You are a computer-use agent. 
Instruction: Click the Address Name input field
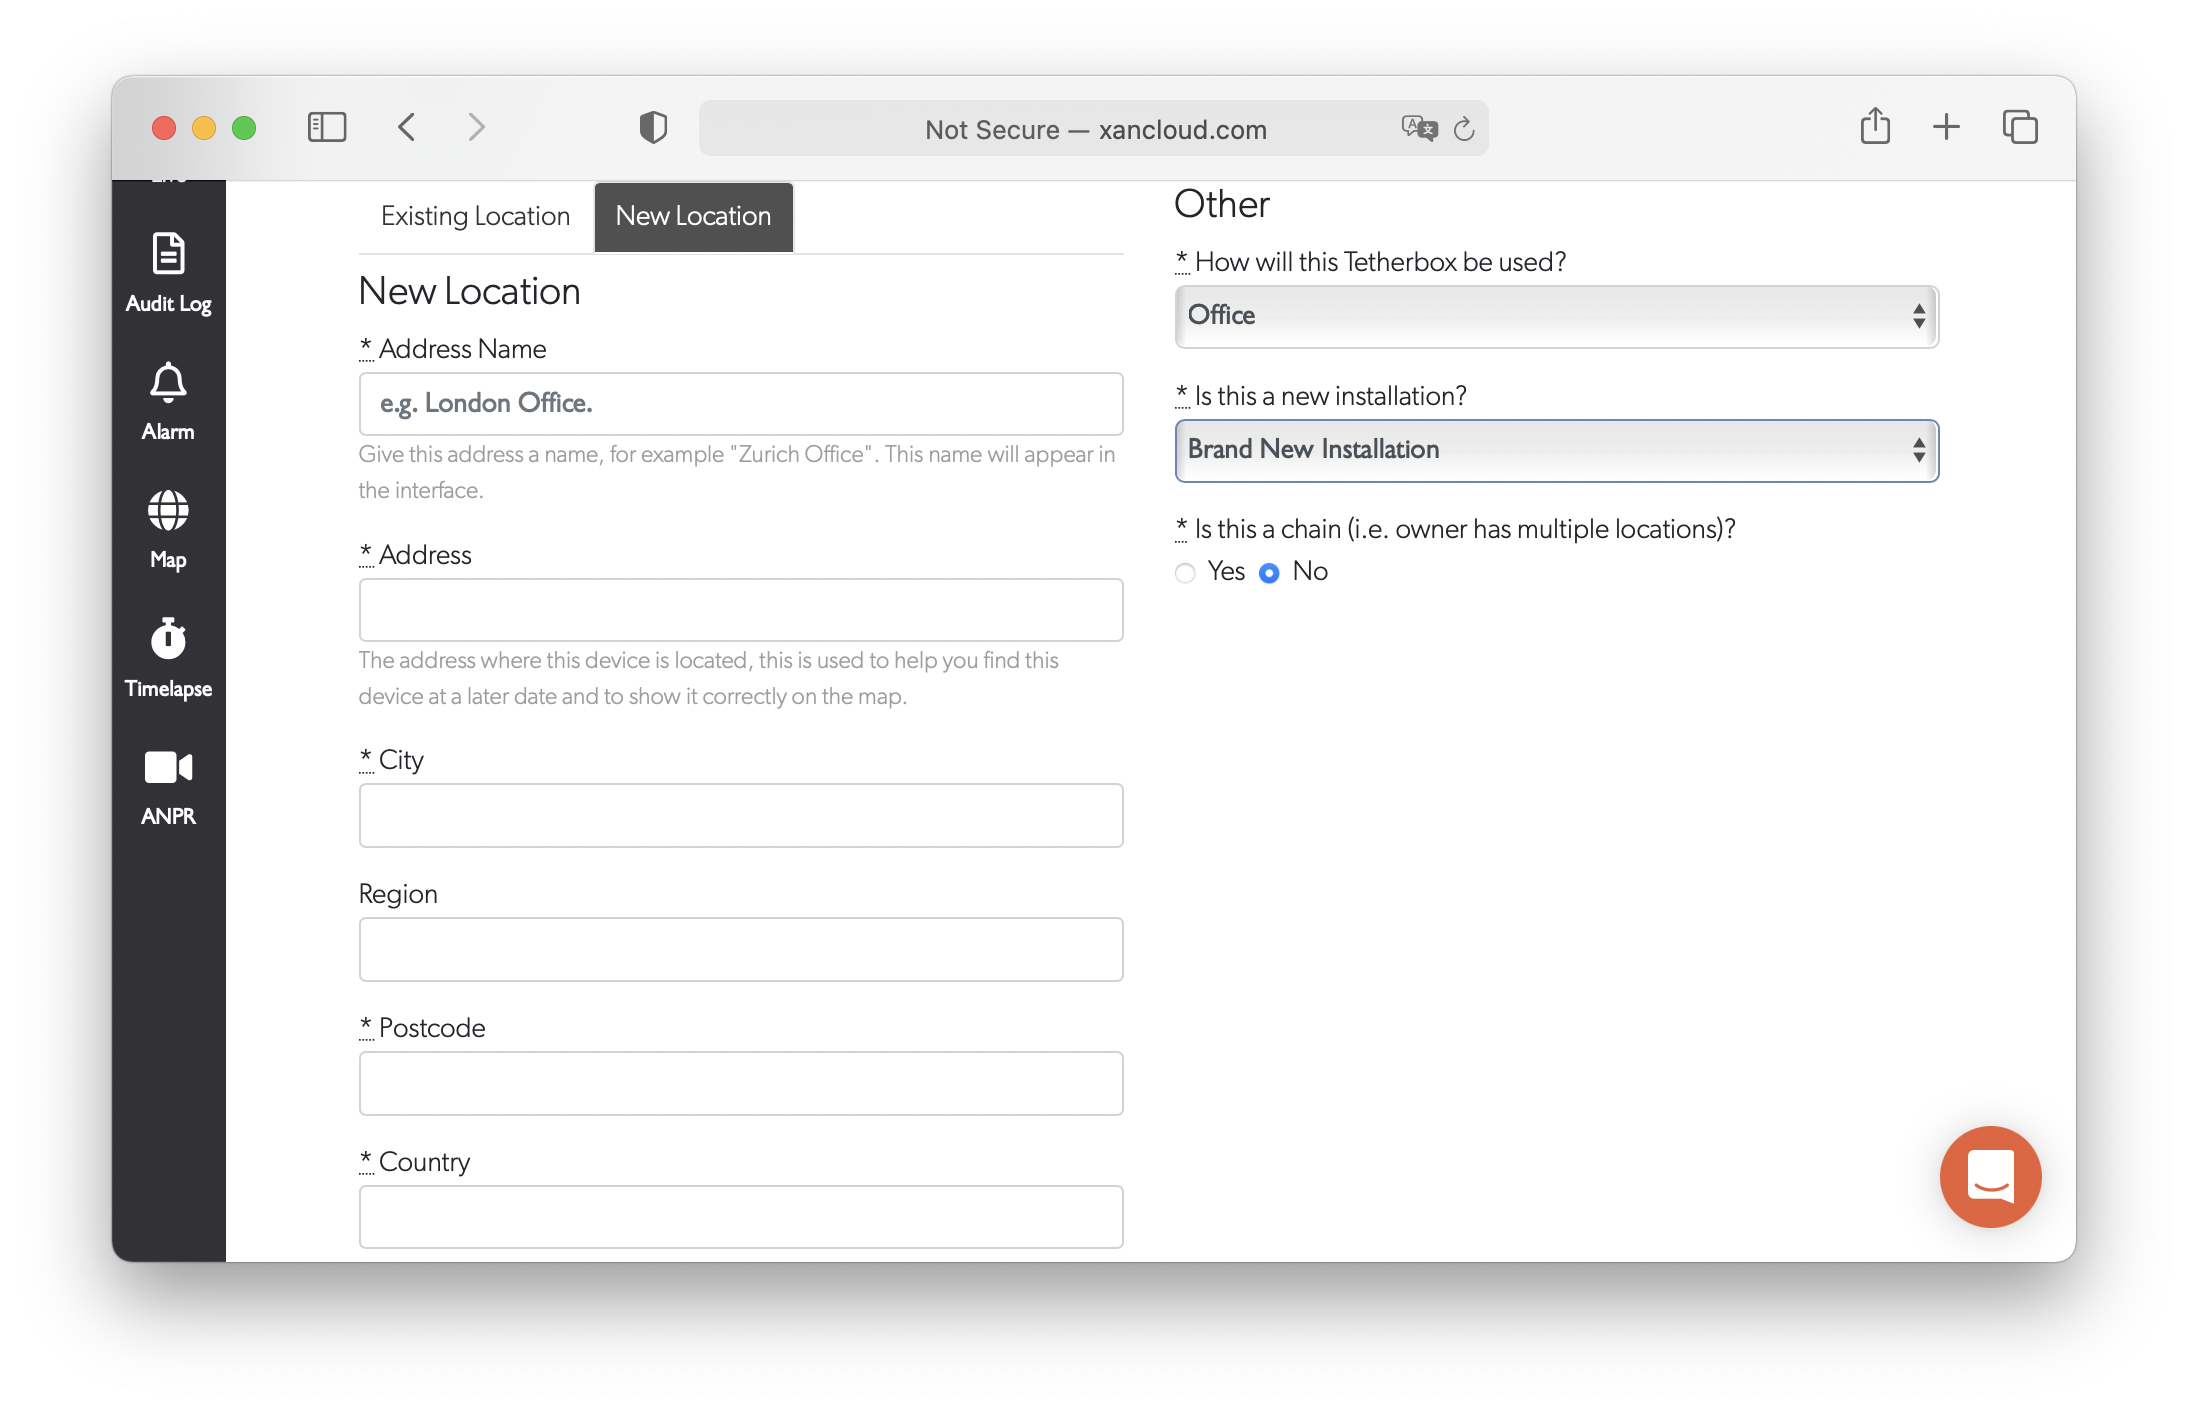point(740,403)
